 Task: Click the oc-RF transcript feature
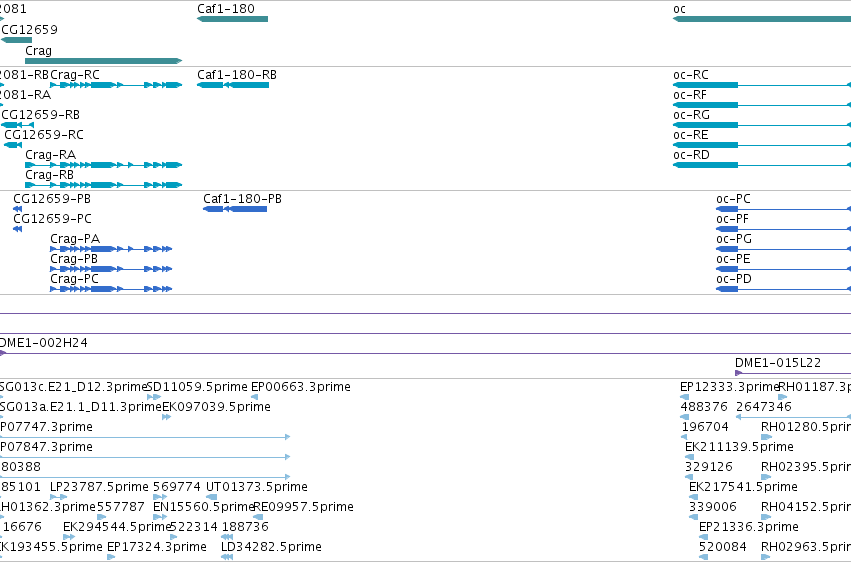coord(762,105)
